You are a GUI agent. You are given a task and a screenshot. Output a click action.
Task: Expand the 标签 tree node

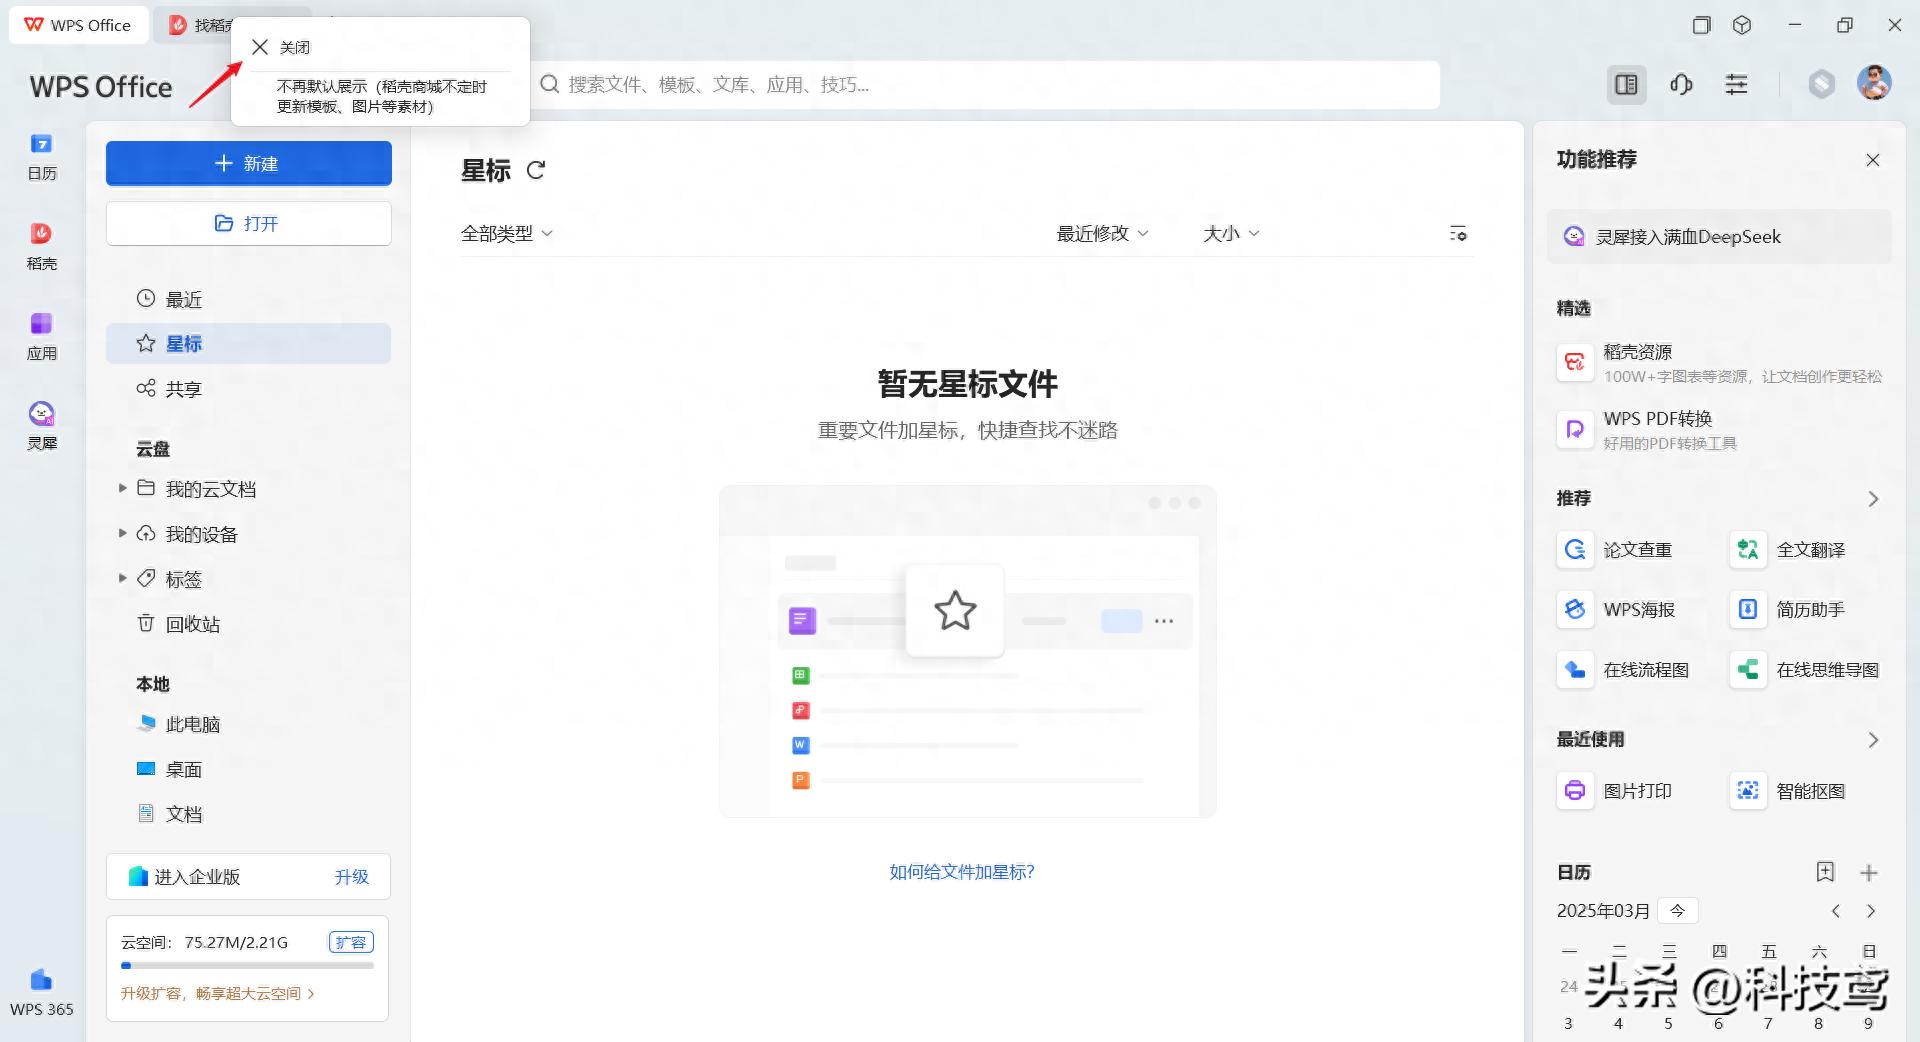123,578
